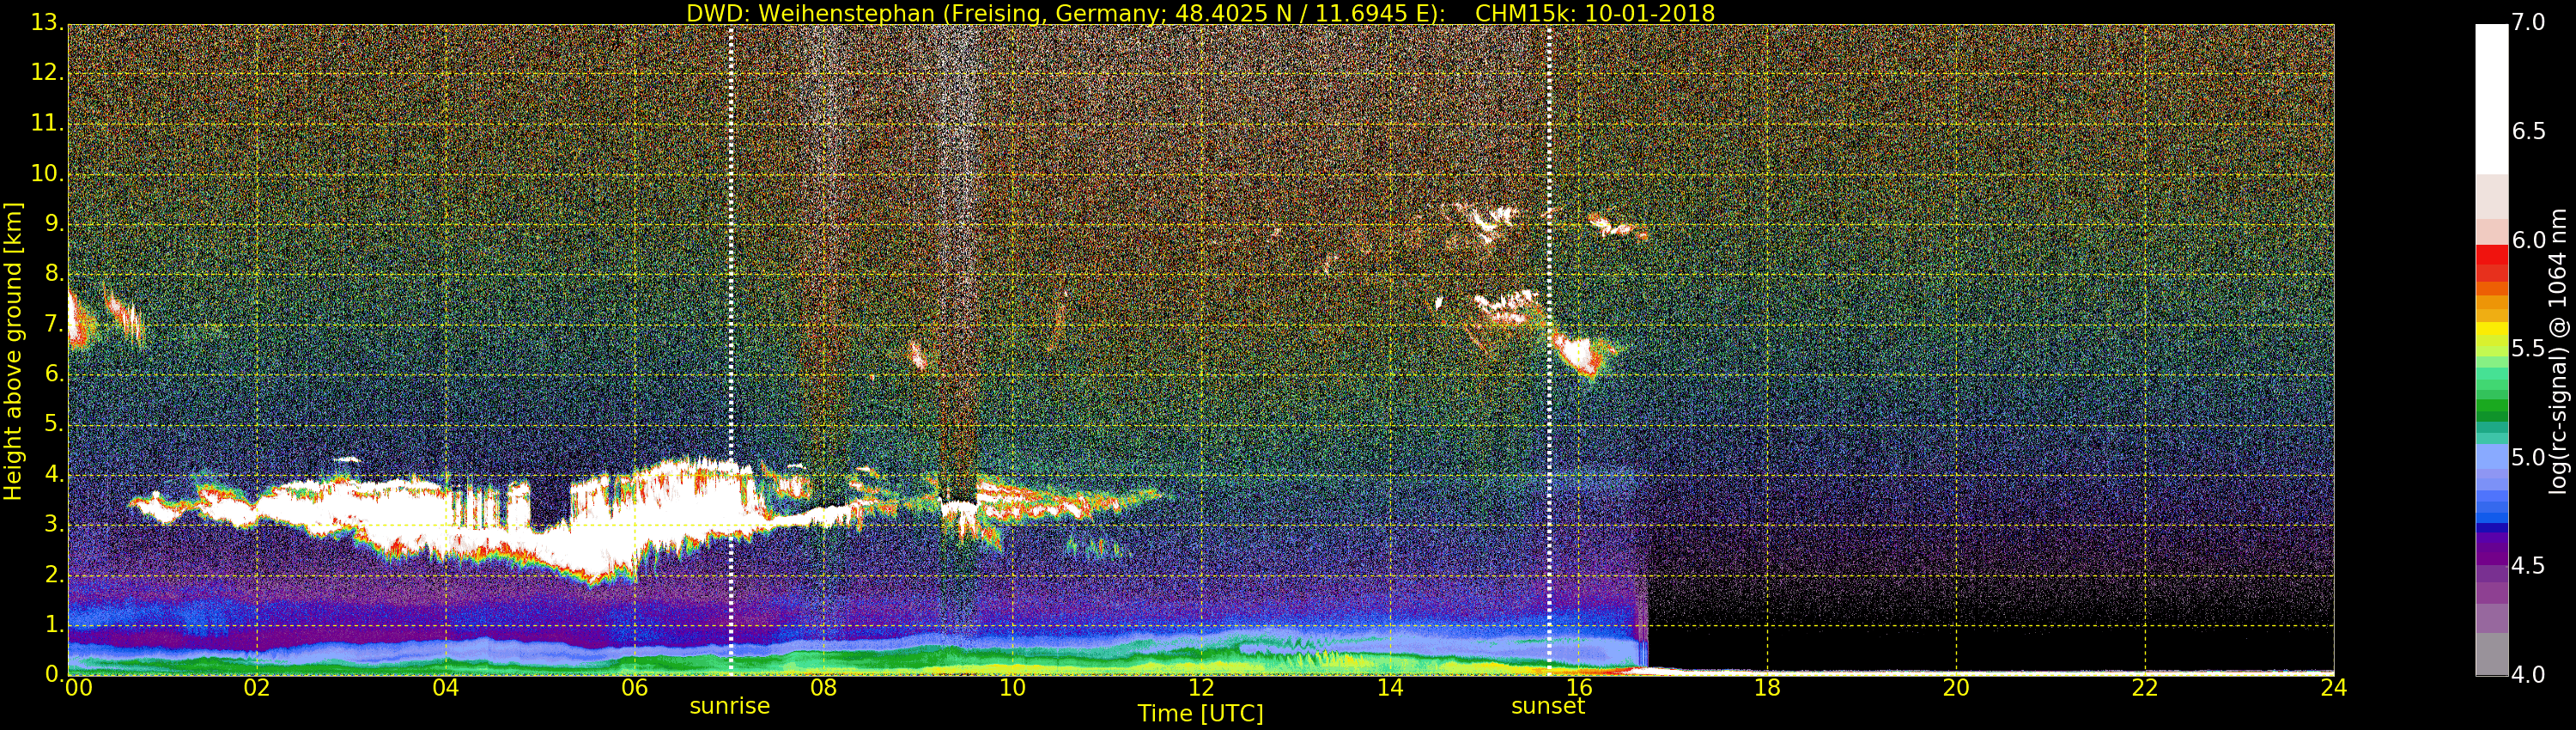Image resolution: width=2576 pixels, height=730 pixels.
Task: Click the 00 hour tick at the axis start
Action: pos(78,687)
